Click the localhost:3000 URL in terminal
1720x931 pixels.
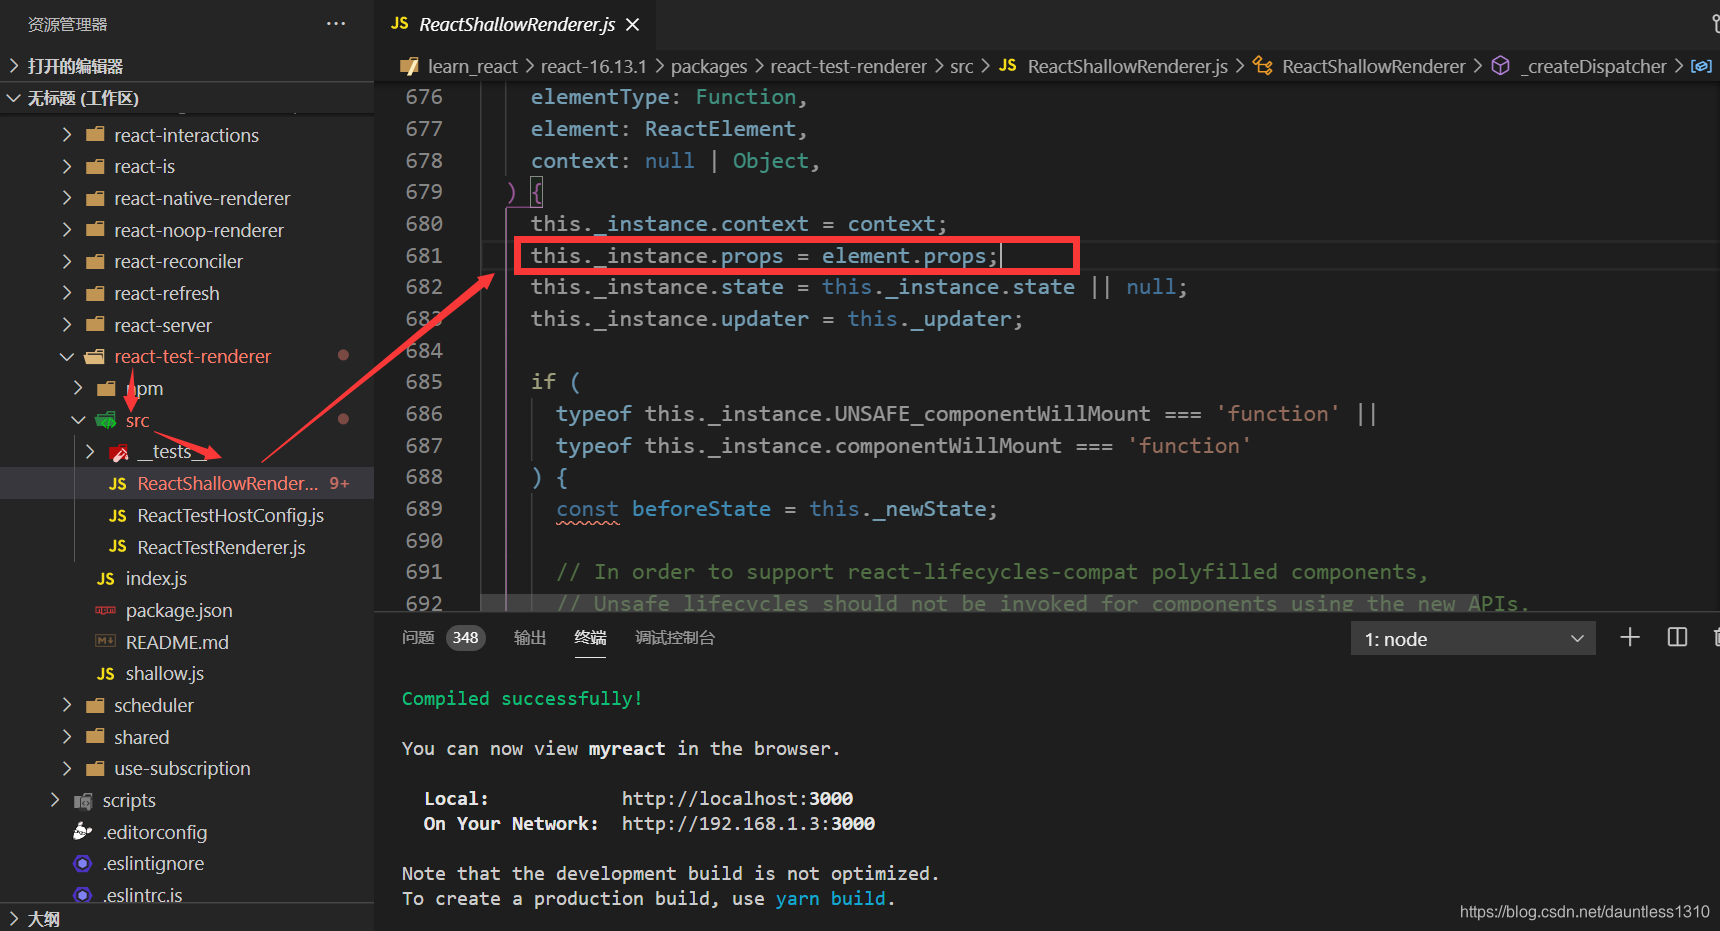pyautogui.click(x=737, y=798)
